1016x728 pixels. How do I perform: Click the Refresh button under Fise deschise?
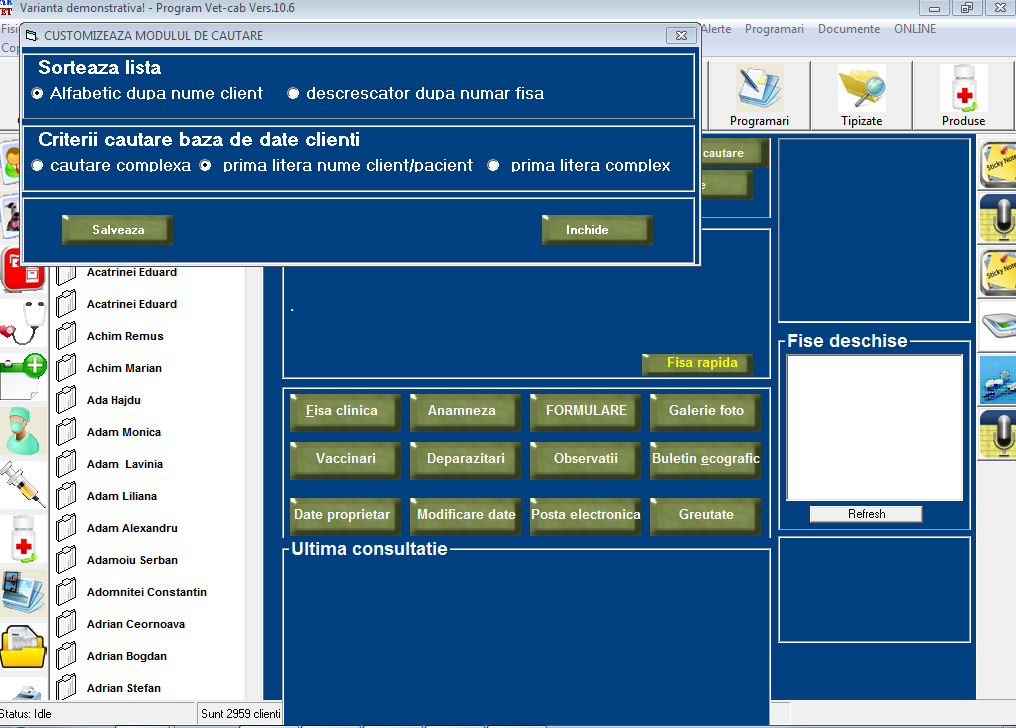[x=865, y=514]
